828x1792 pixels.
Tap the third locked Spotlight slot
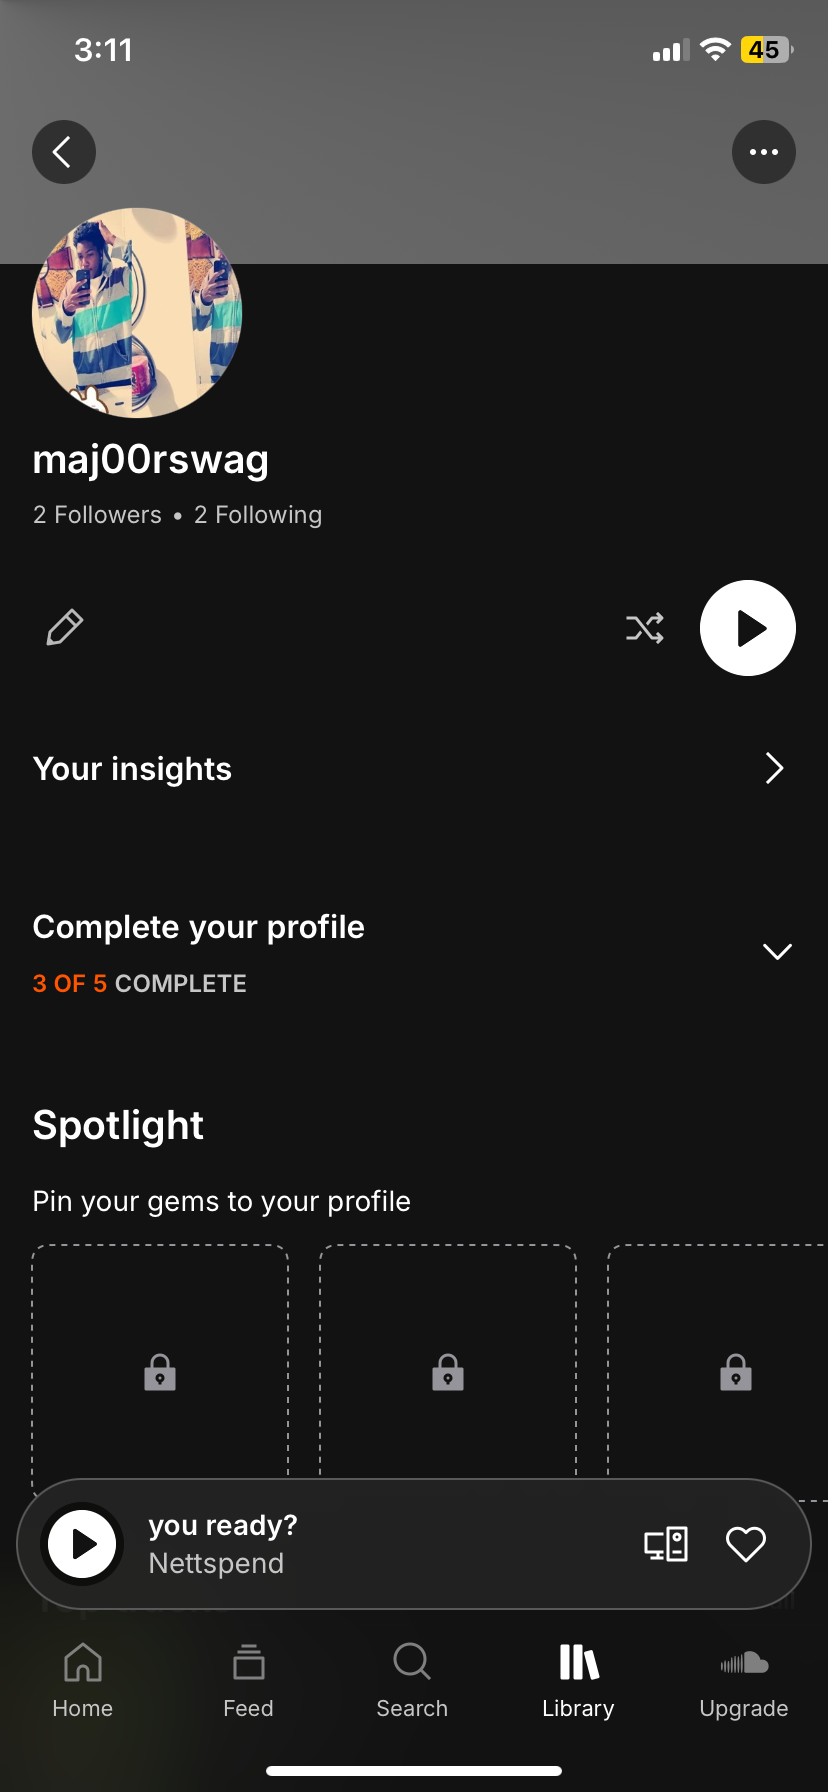(x=735, y=1372)
